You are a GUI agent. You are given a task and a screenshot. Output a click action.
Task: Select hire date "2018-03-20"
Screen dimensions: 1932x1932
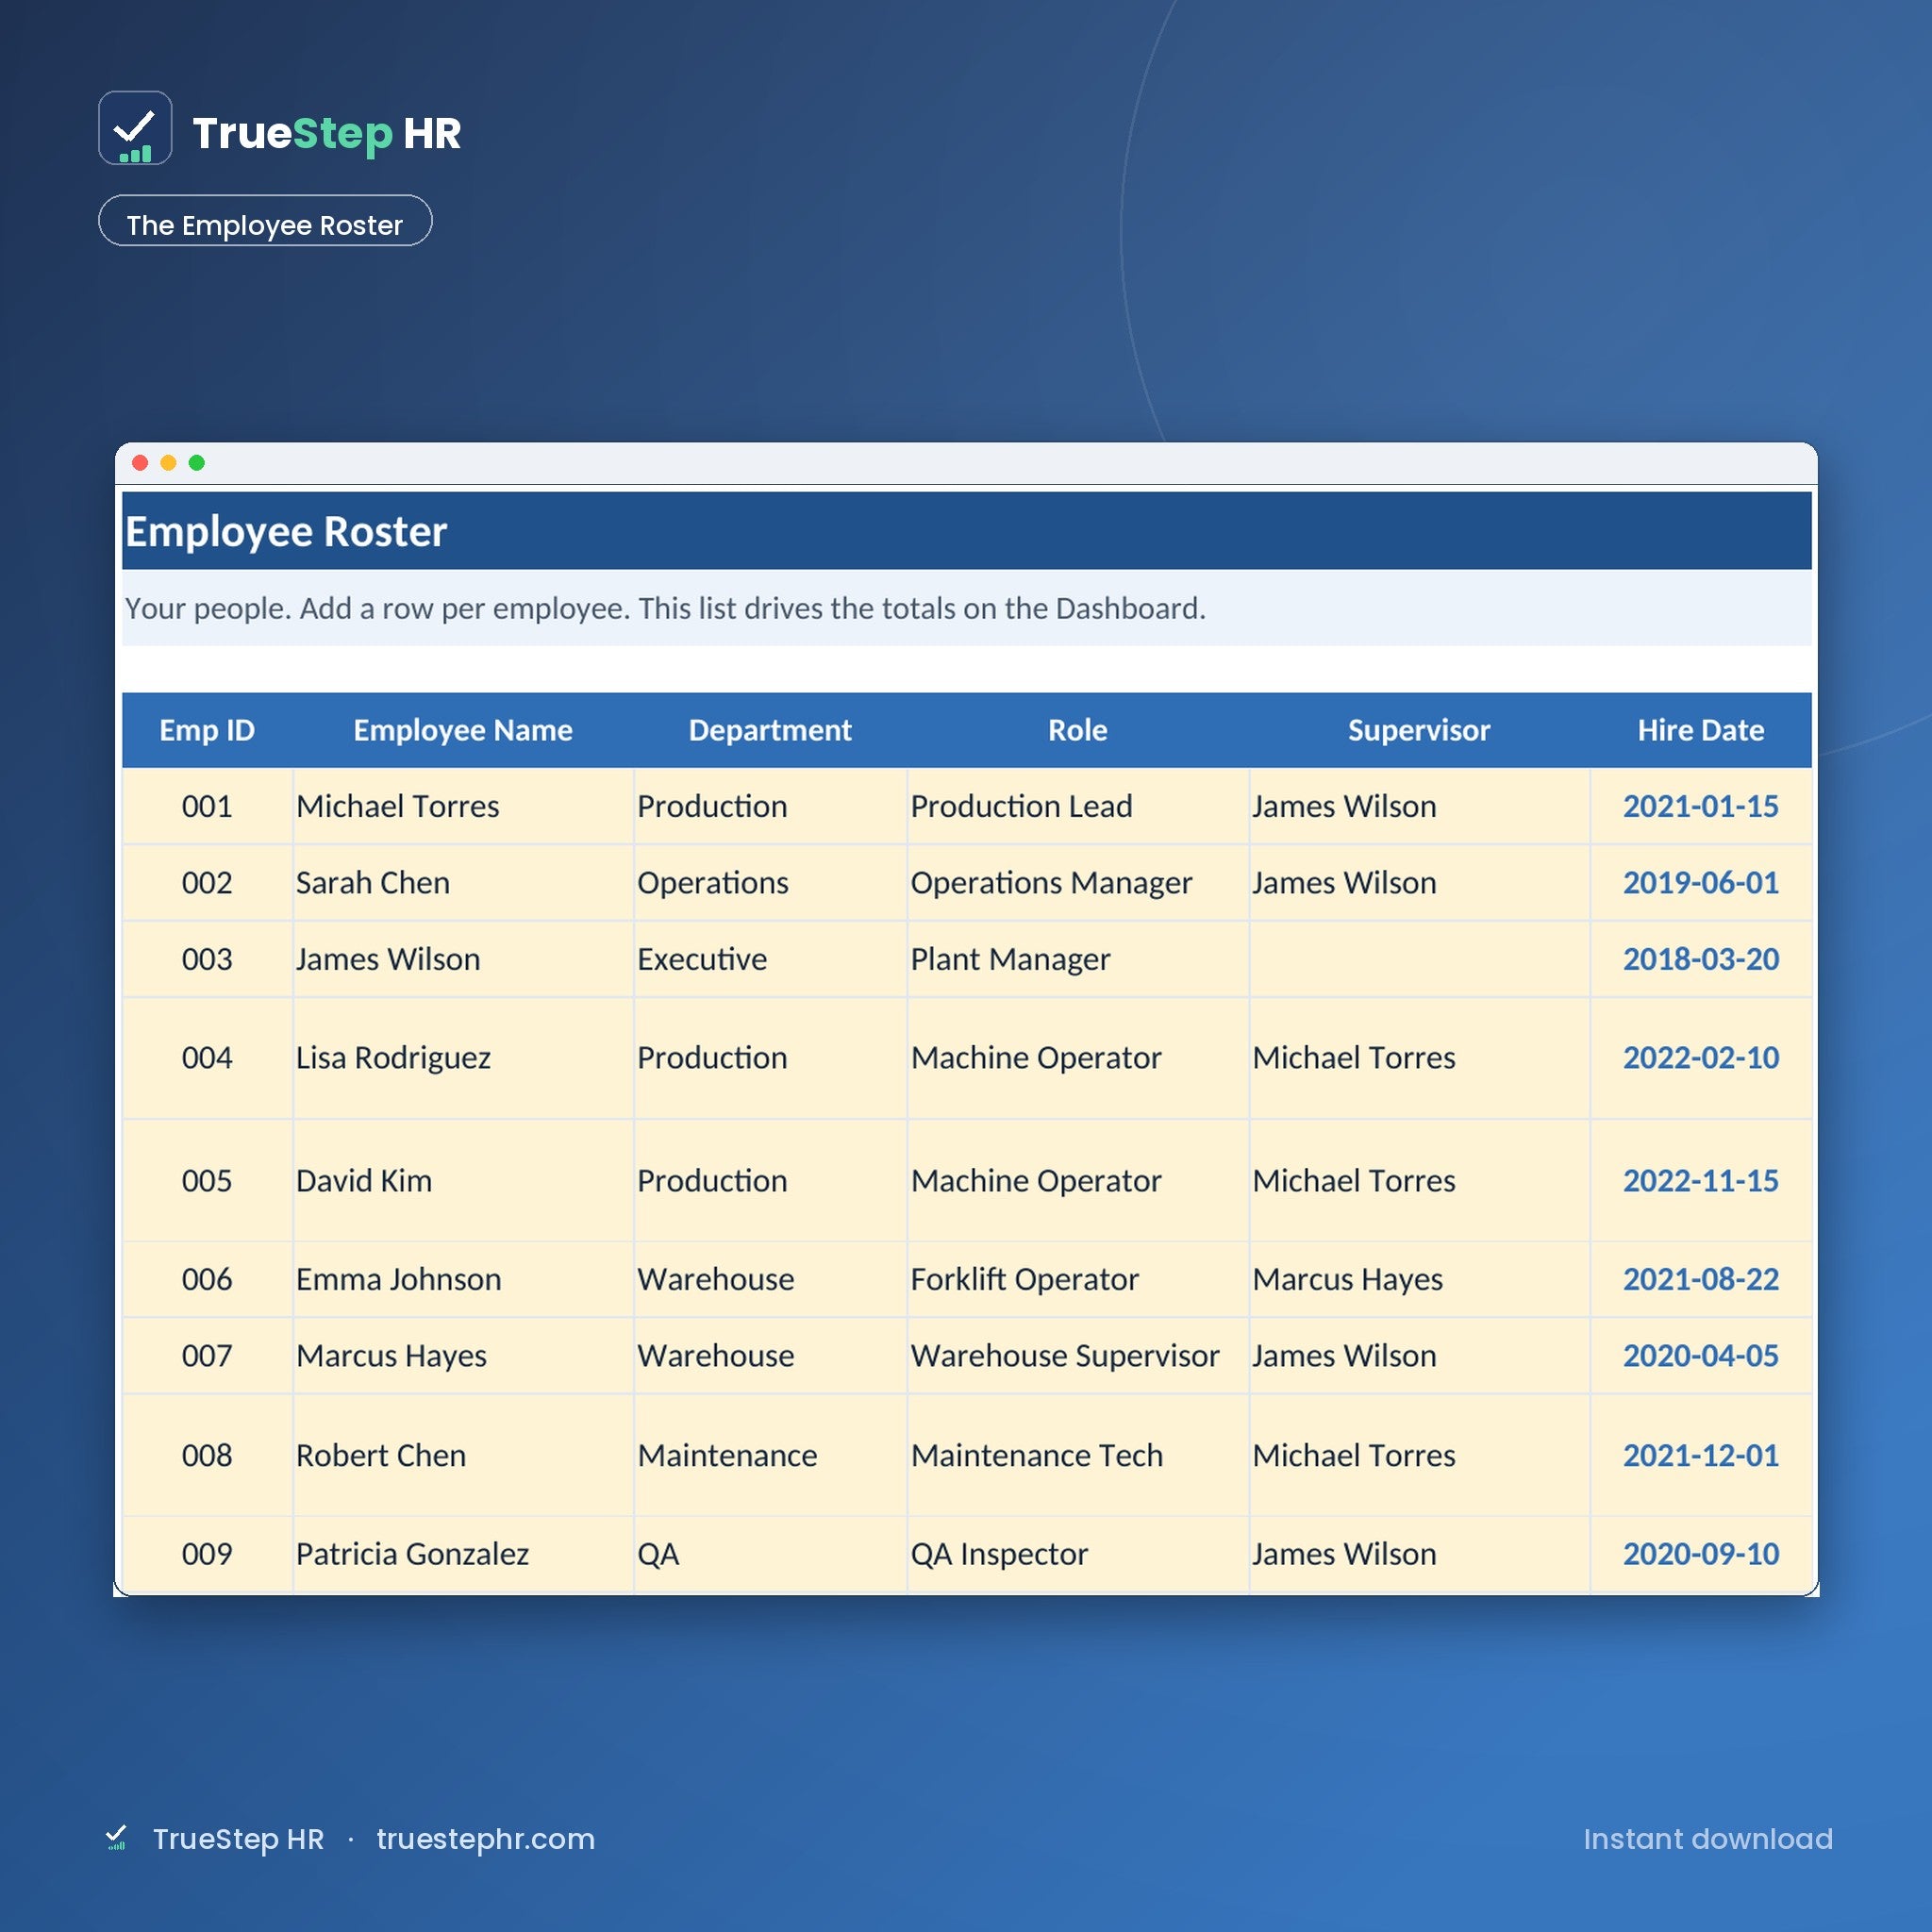tap(1701, 959)
